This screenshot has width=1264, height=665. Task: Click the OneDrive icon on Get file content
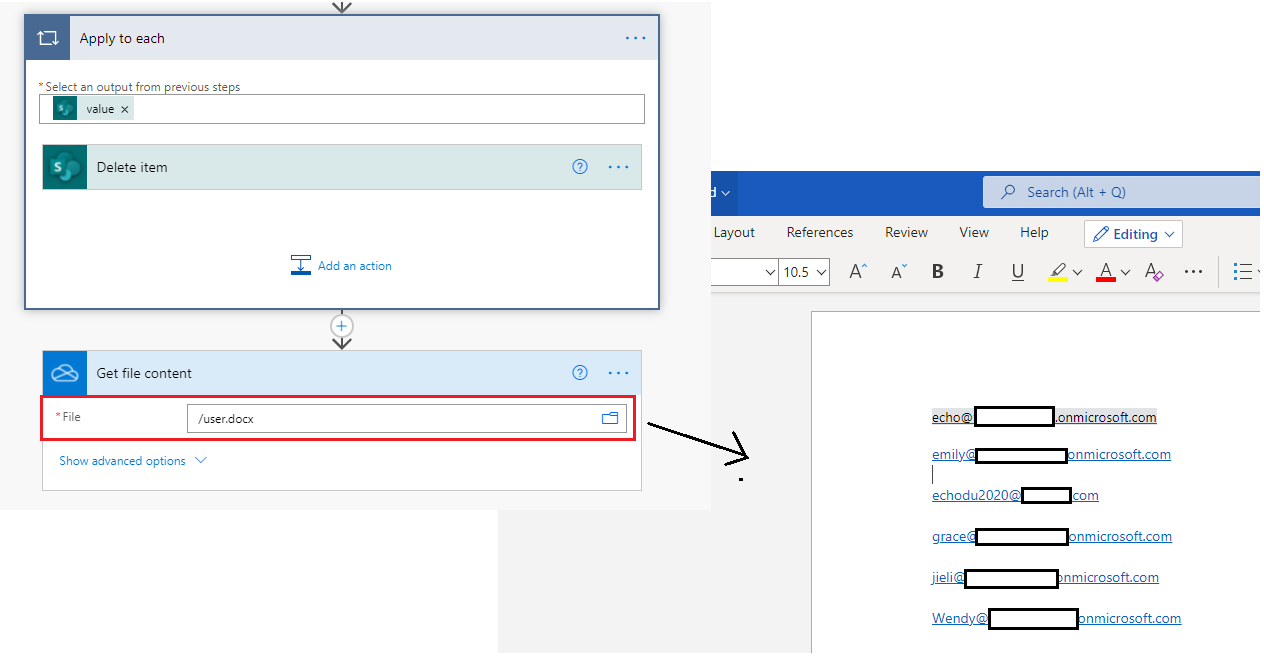[65, 373]
